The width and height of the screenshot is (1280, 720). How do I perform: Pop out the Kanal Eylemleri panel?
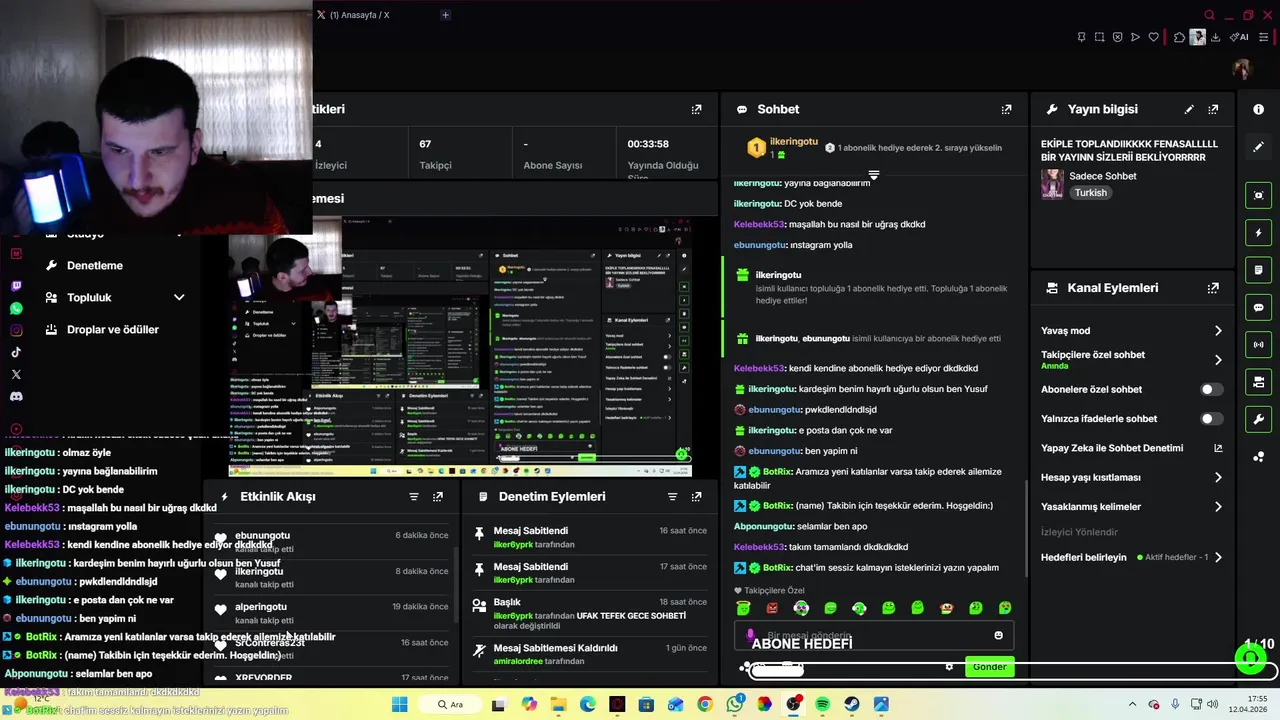click(x=1213, y=288)
